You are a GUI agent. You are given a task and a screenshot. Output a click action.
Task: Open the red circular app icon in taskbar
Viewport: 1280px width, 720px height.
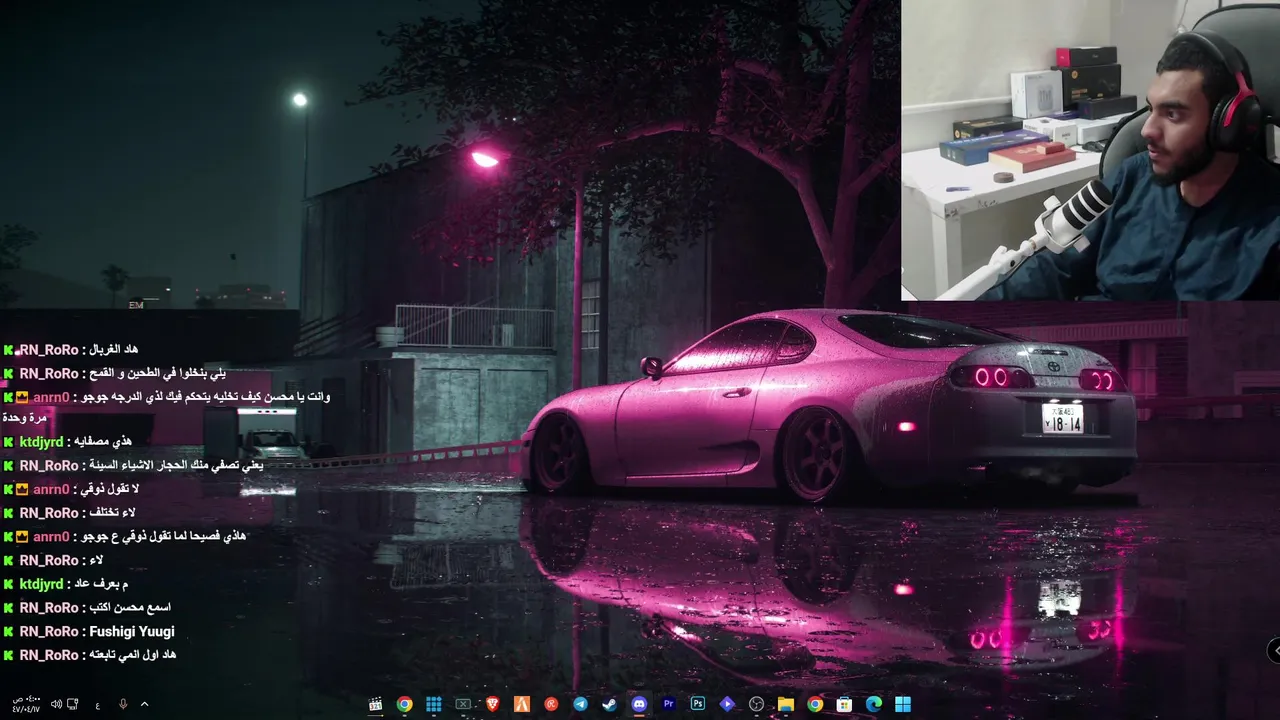pos(551,704)
